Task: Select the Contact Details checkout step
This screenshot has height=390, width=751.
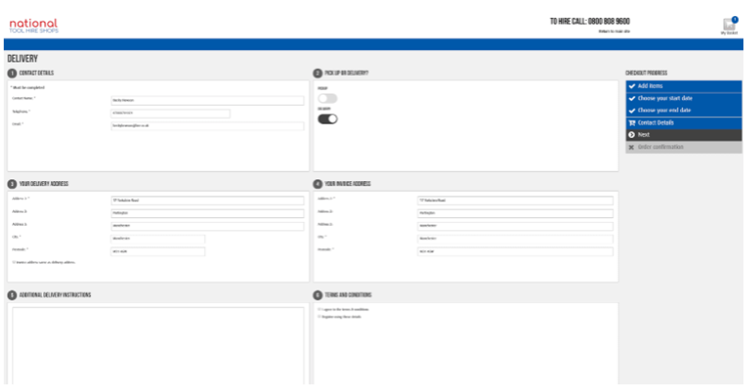Action: pyautogui.click(x=684, y=123)
